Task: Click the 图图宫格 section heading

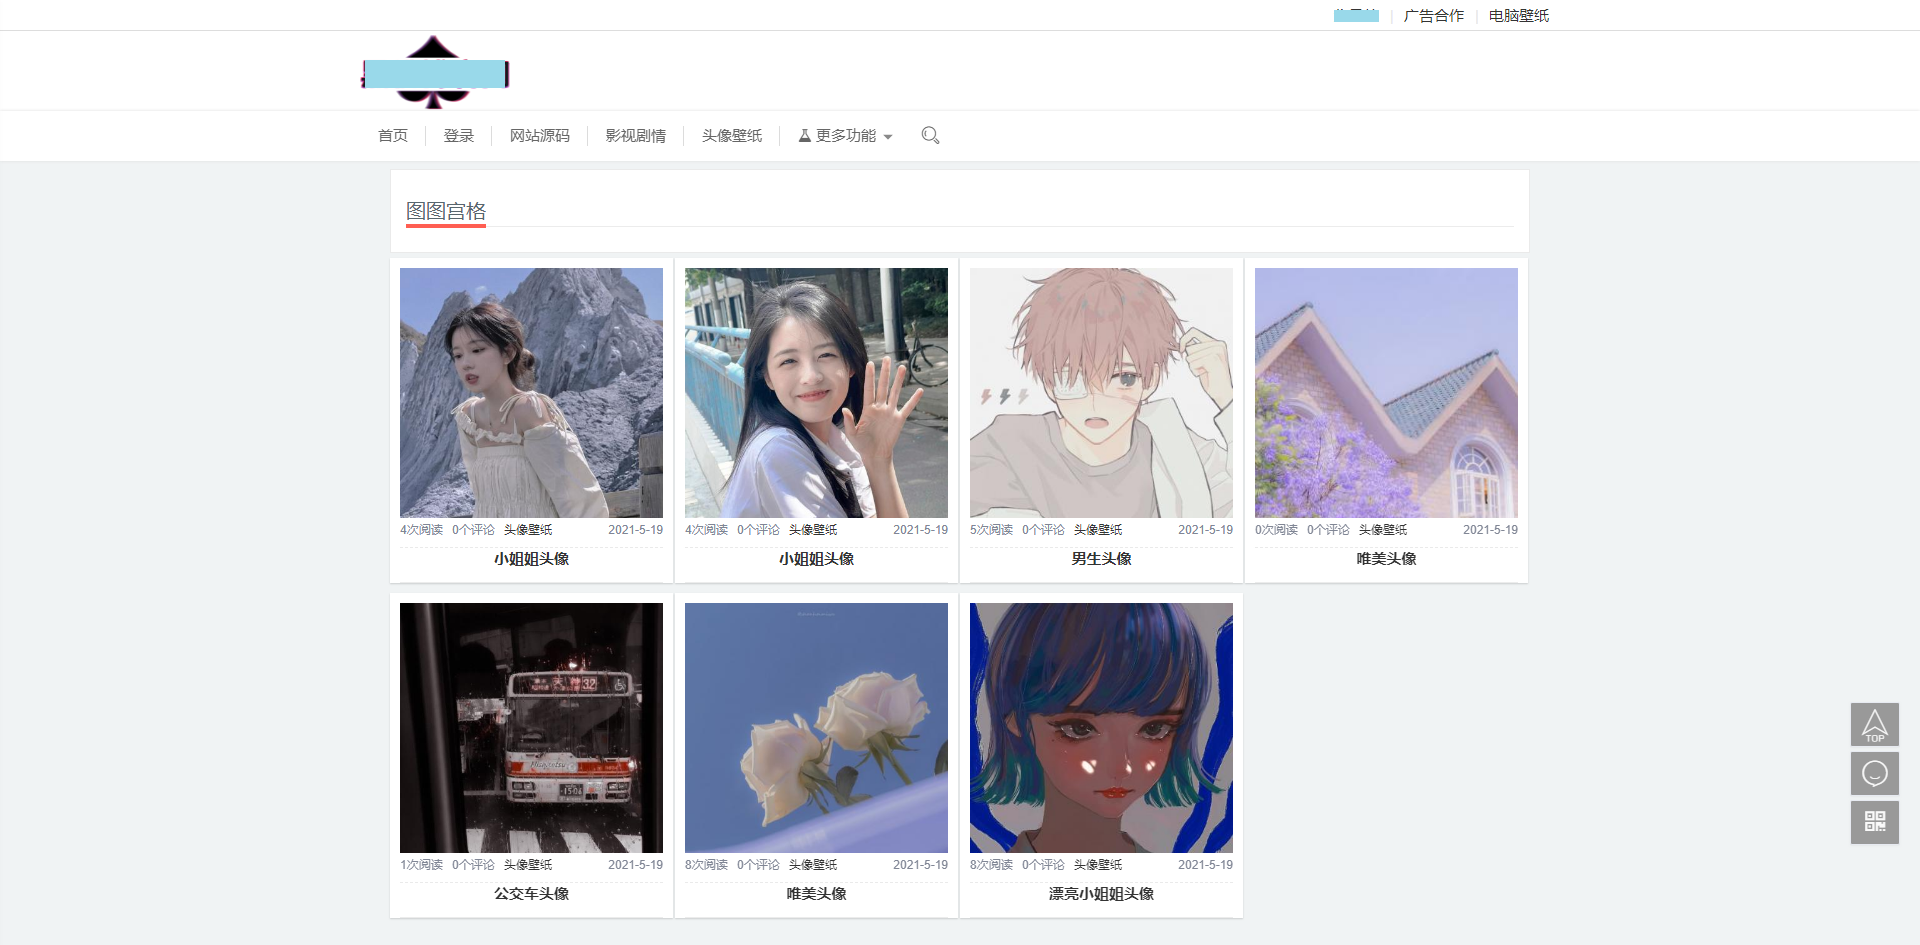Action: [x=446, y=211]
